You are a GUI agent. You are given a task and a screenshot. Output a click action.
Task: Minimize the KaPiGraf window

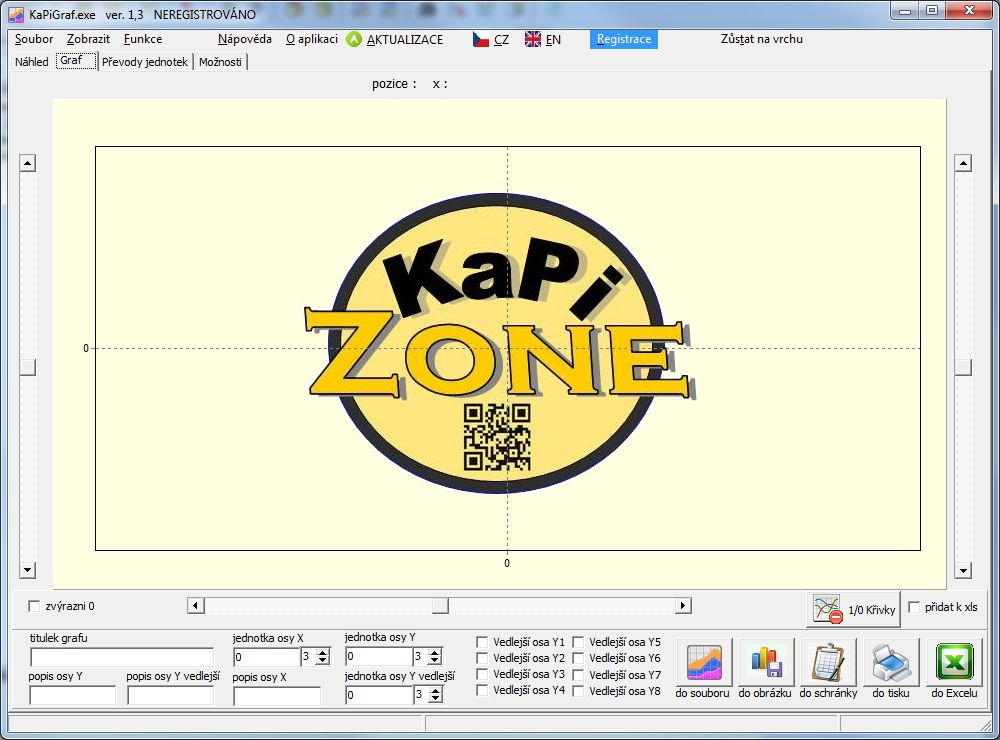pyautogui.click(x=905, y=10)
